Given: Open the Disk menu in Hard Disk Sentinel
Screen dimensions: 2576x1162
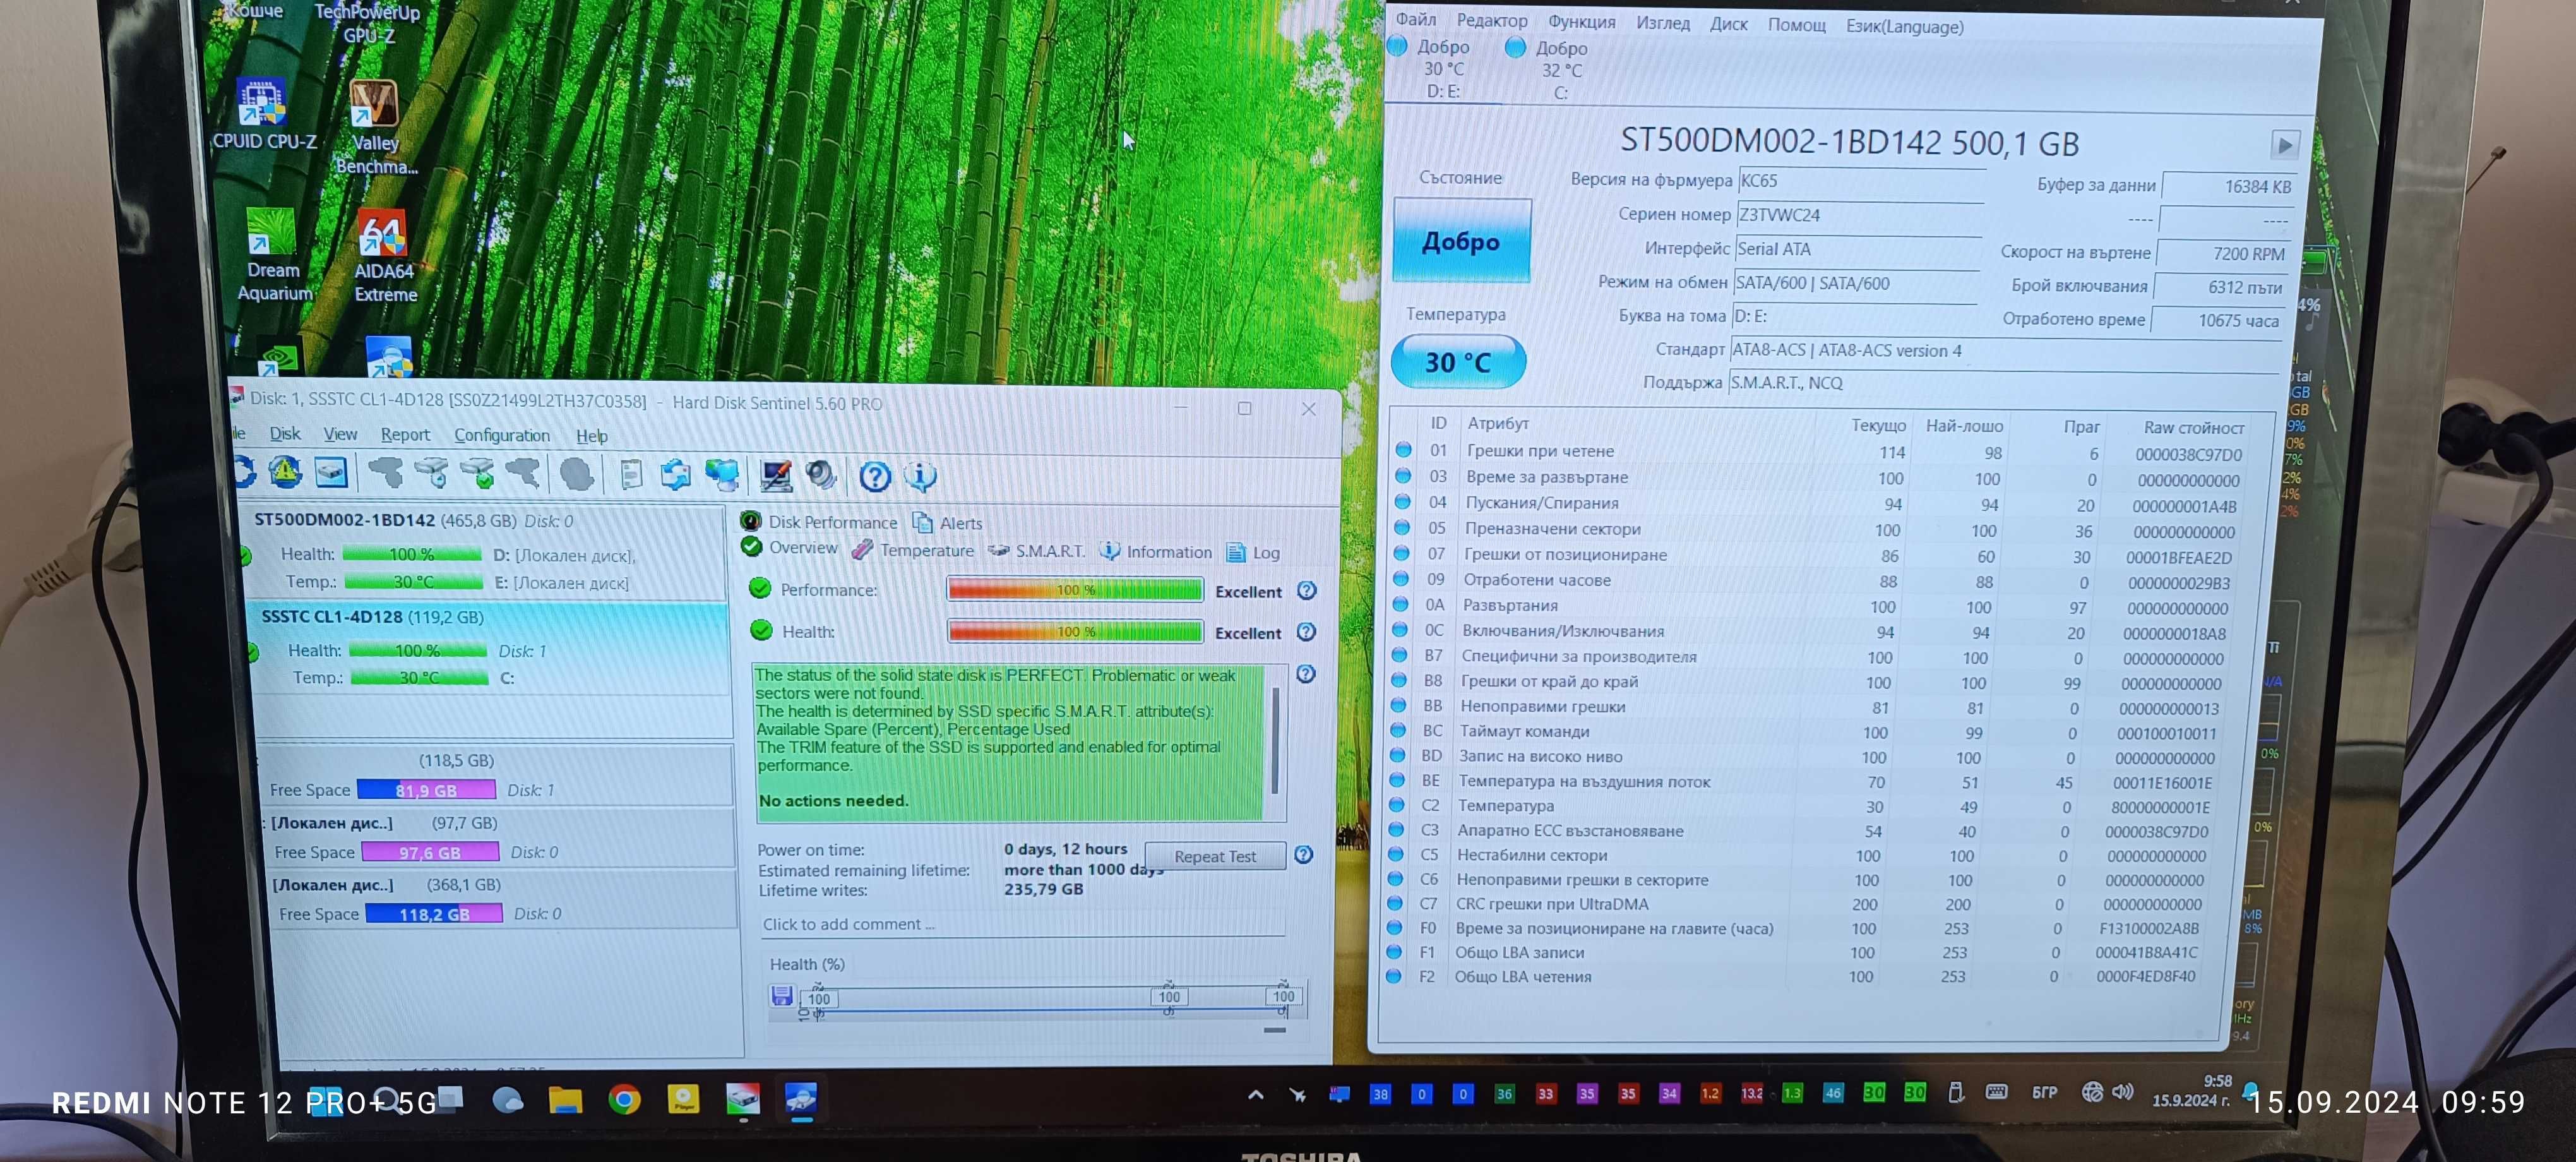Looking at the screenshot, I should click(285, 434).
